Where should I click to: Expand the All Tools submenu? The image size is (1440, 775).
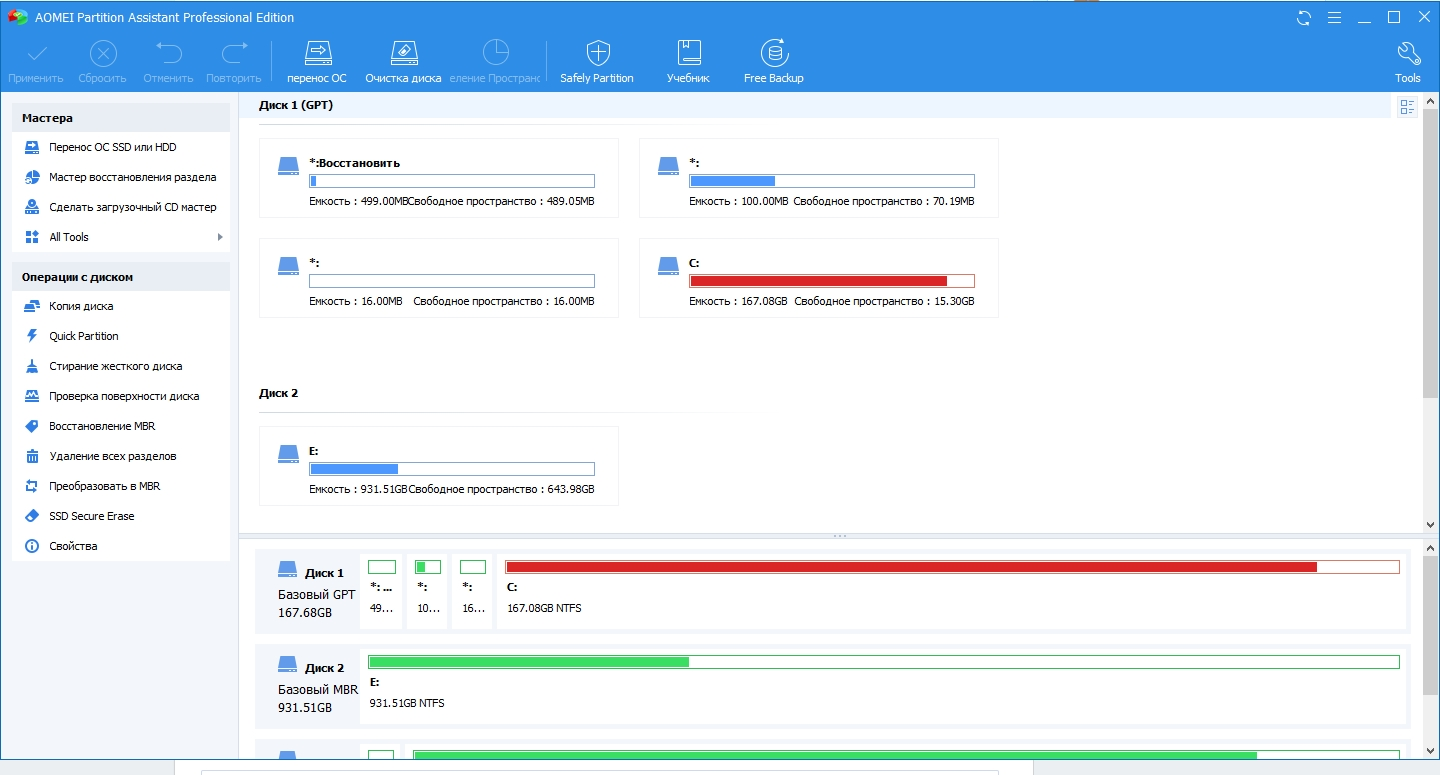(x=120, y=237)
